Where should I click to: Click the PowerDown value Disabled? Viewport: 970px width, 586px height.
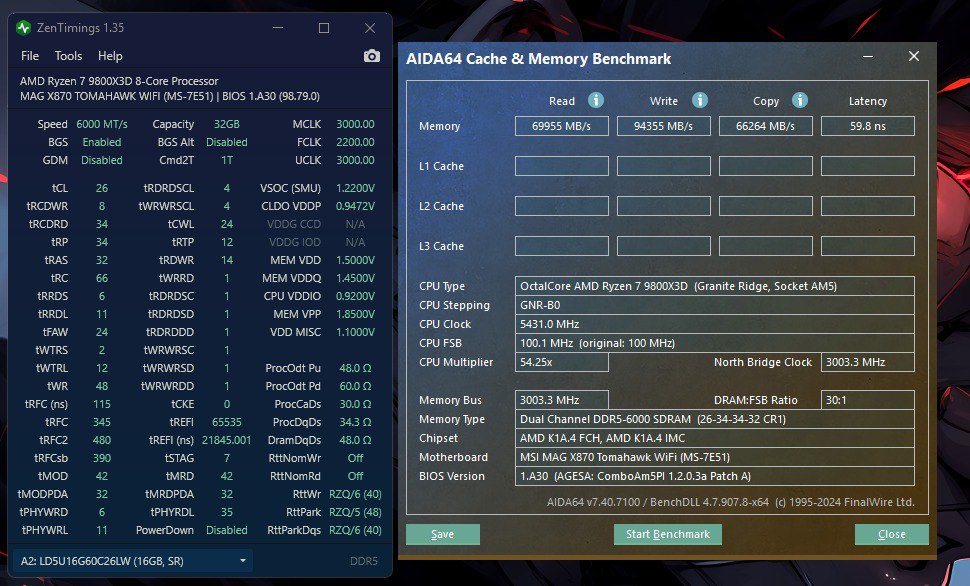click(x=226, y=530)
